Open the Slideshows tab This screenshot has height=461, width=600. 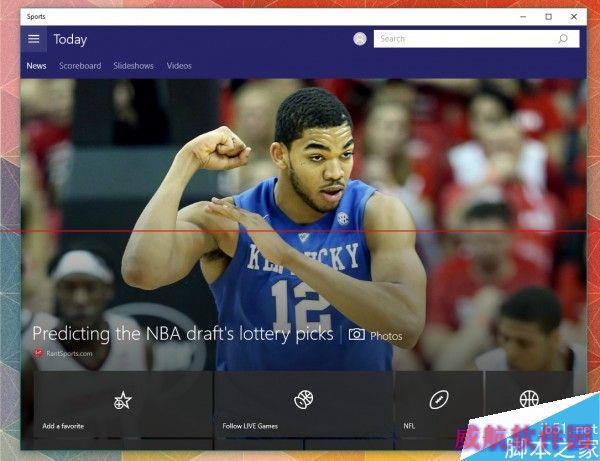tap(133, 66)
